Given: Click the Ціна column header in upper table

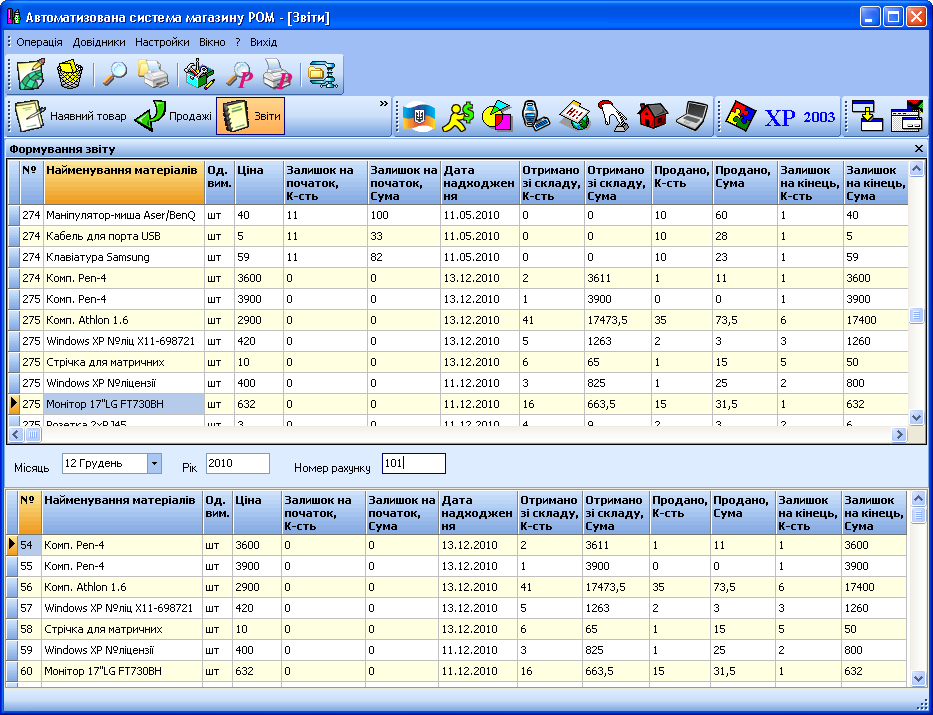Looking at the screenshot, I should (258, 183).
